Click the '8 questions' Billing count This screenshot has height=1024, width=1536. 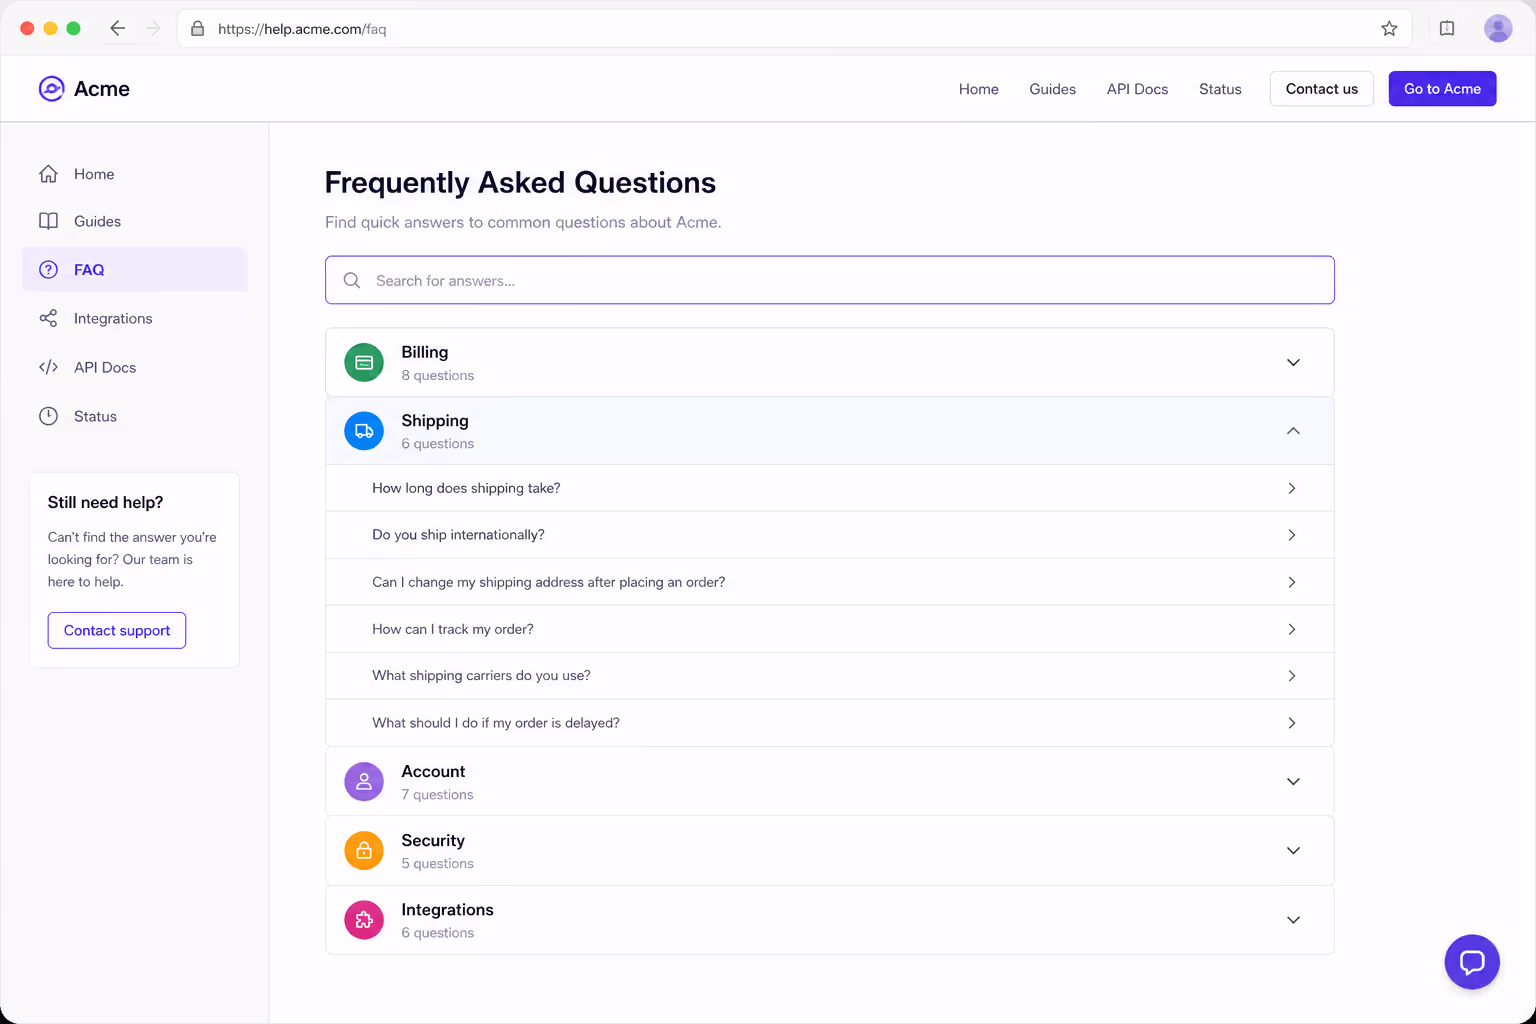tap(438, 376)
